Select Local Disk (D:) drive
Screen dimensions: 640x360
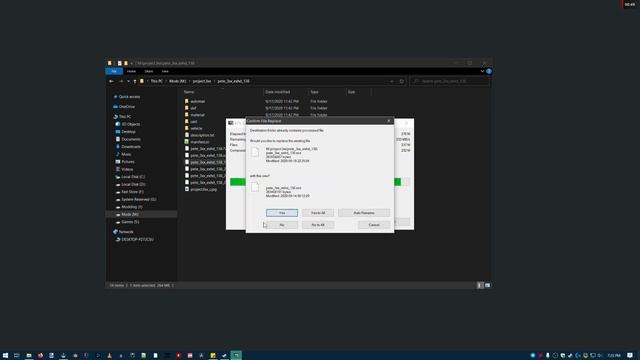[x=133, y=184]
